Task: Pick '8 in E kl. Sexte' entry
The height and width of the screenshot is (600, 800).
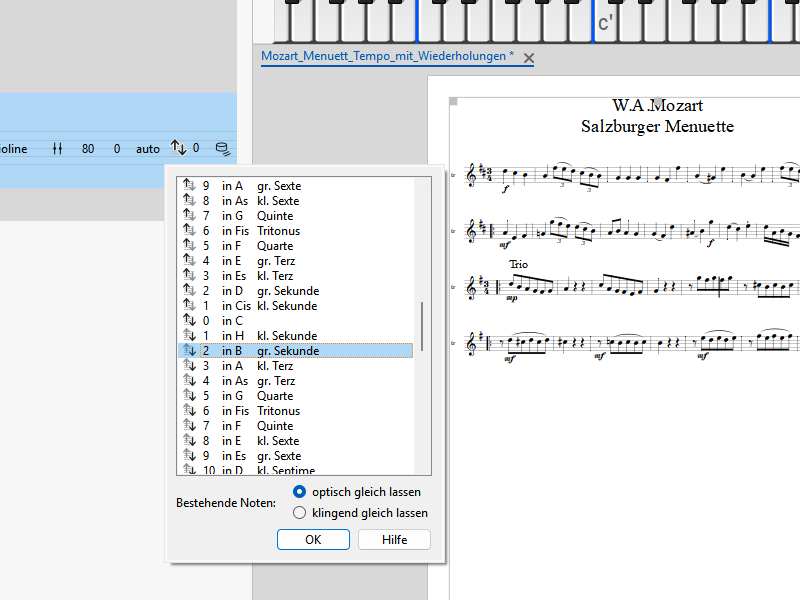Action: 296,441
